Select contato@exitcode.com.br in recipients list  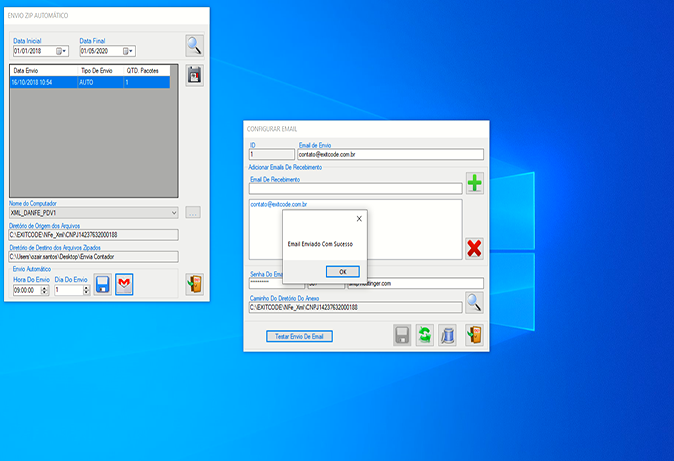(x=279, y=204)
